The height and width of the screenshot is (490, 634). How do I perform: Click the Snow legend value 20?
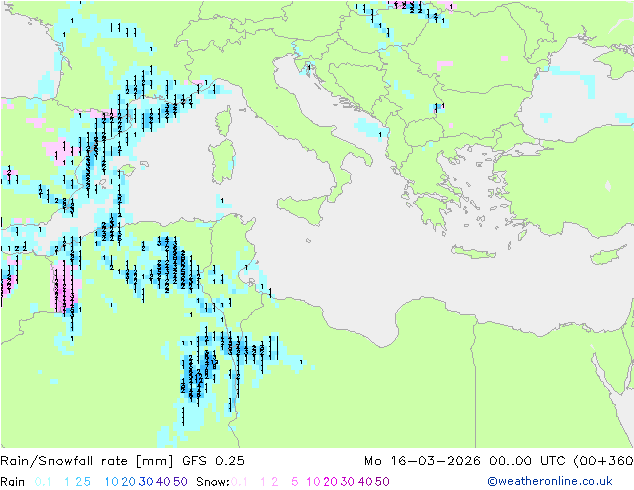point(331,482)
